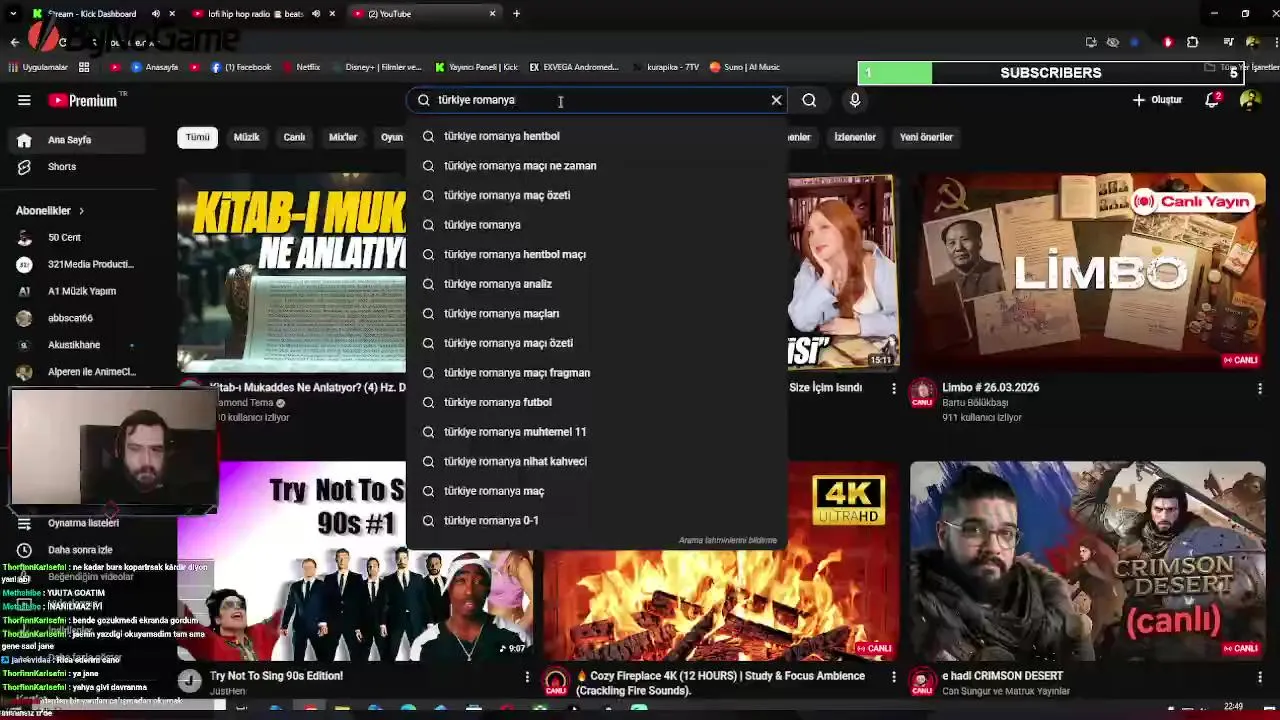The width and height of the screenshot is (1280, 720).
Task: Select suggestion türkiye romanya maçı ne zaman
Action: (x=597, y=166)
